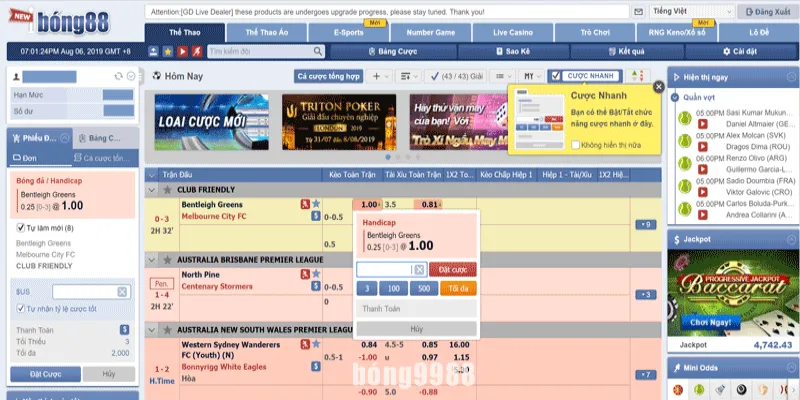Play stream for Sasi Kumar Mukund match
Image resolution: width=800 pixels, height=400 pixels.
coord(703,124)
